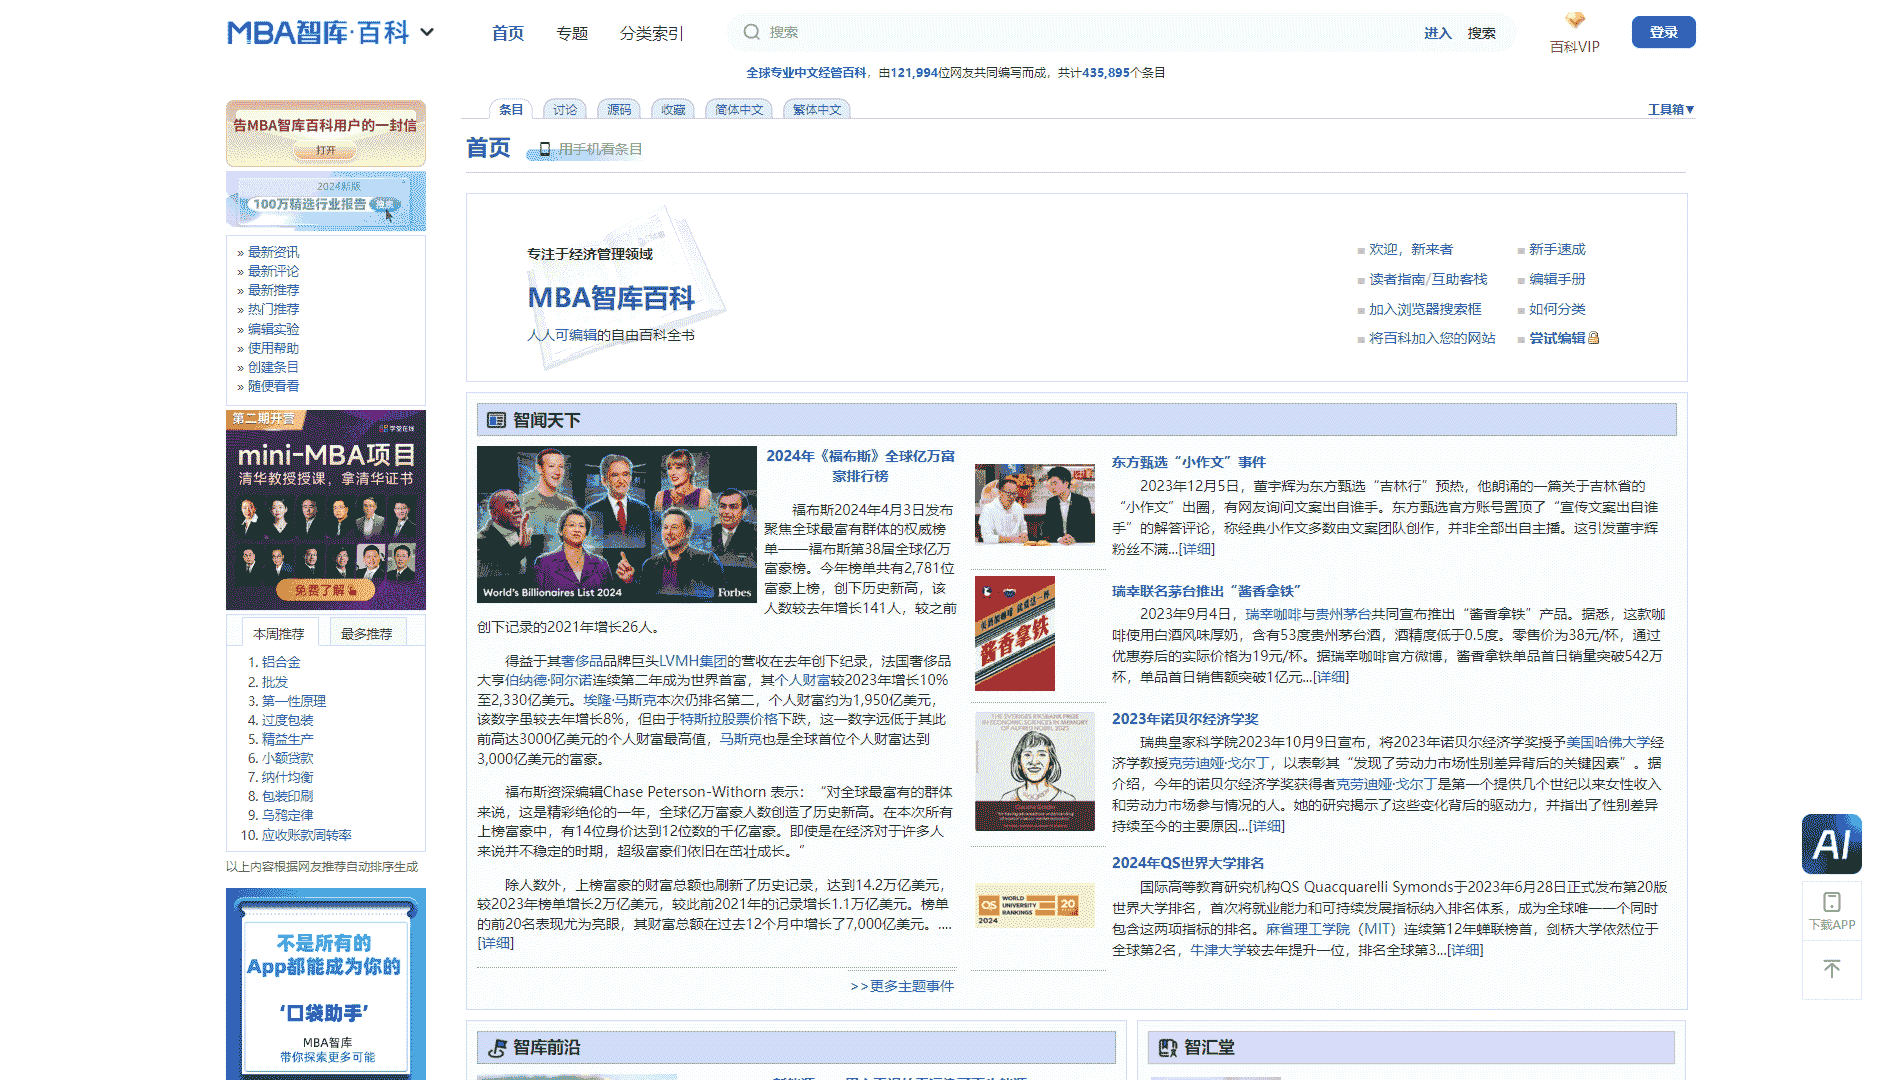The image size is (1902, 1080).
Task: Open the 告MBA智库百科用户的一封信 banner
Action: (x=325, y=133)
